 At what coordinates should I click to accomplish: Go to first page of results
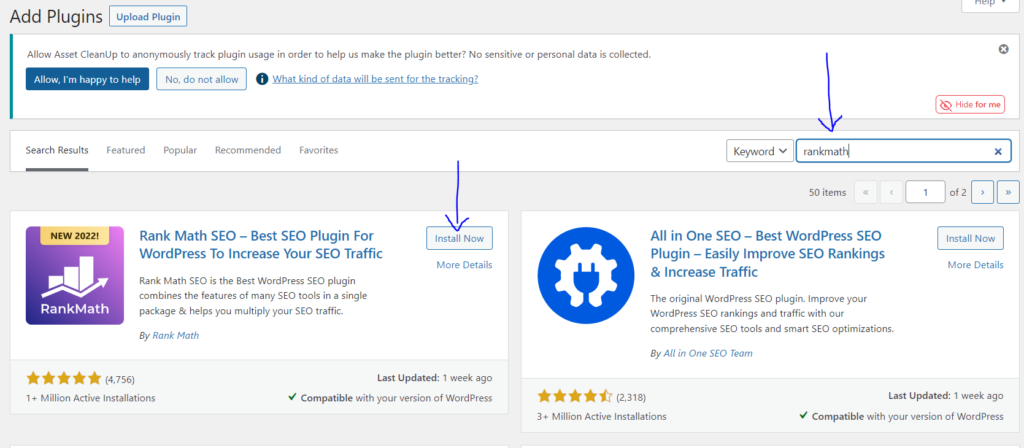pyautogui.click(x=865, y=192)
